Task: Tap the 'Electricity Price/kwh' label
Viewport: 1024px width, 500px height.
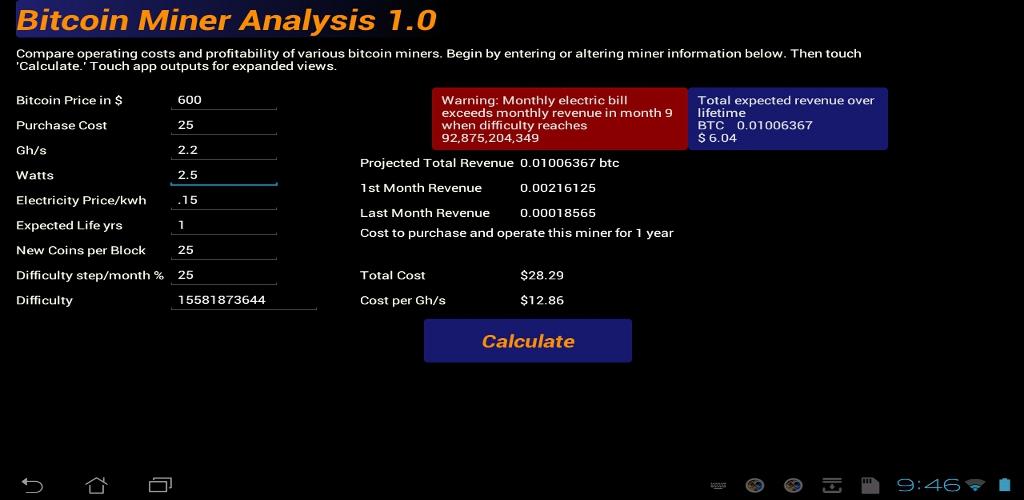Action: click(81, 201)
